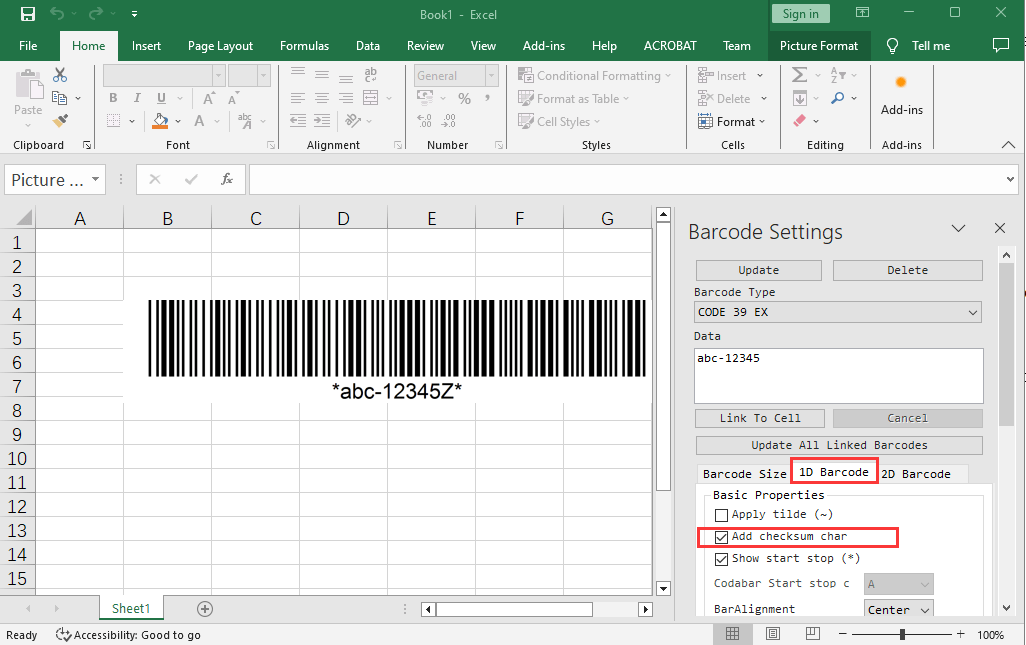Click the AutoSum icon
This screenshot has width=1026, height=645.
799,75
